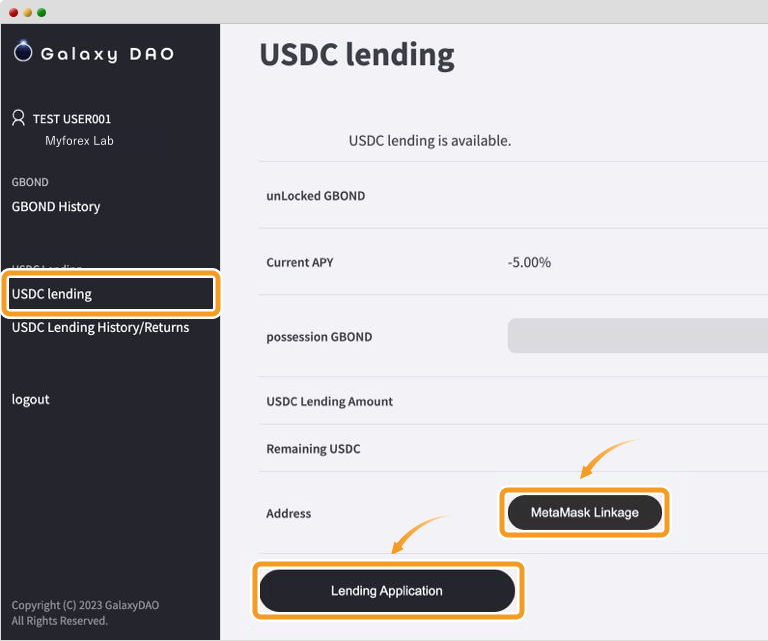This screenshot has height=641, width=768.
Task: Click the Current APY -5.00% value
Action: [x=529, y=262]
